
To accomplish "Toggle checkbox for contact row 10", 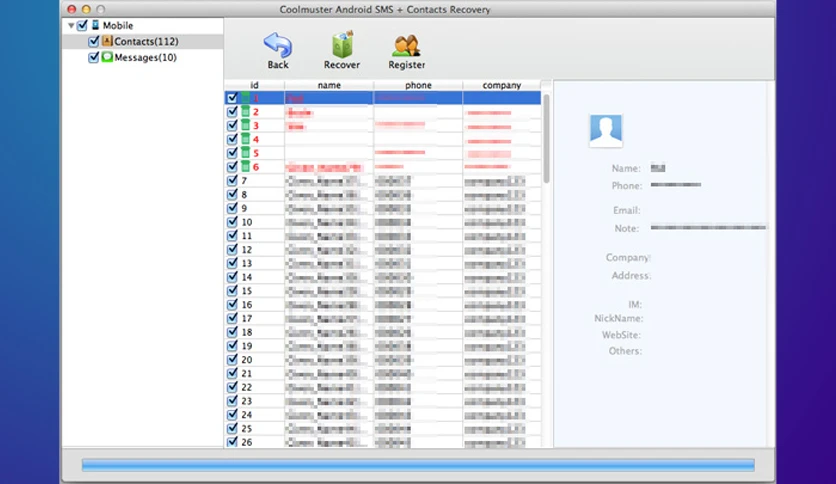I will point(232,222).
